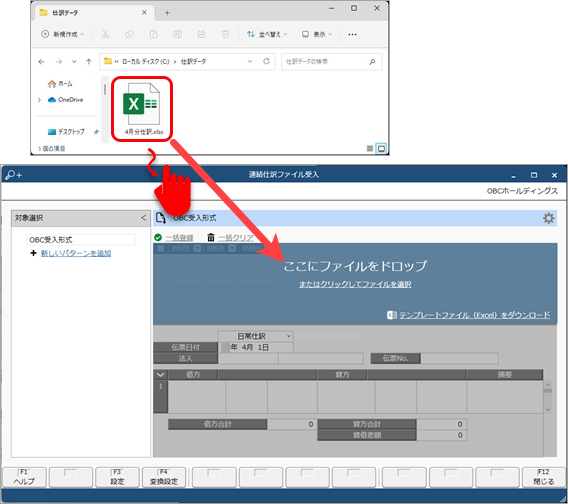
Task: Click the file icon beside OBC受入形式 header
Action: tap(161, 218)
